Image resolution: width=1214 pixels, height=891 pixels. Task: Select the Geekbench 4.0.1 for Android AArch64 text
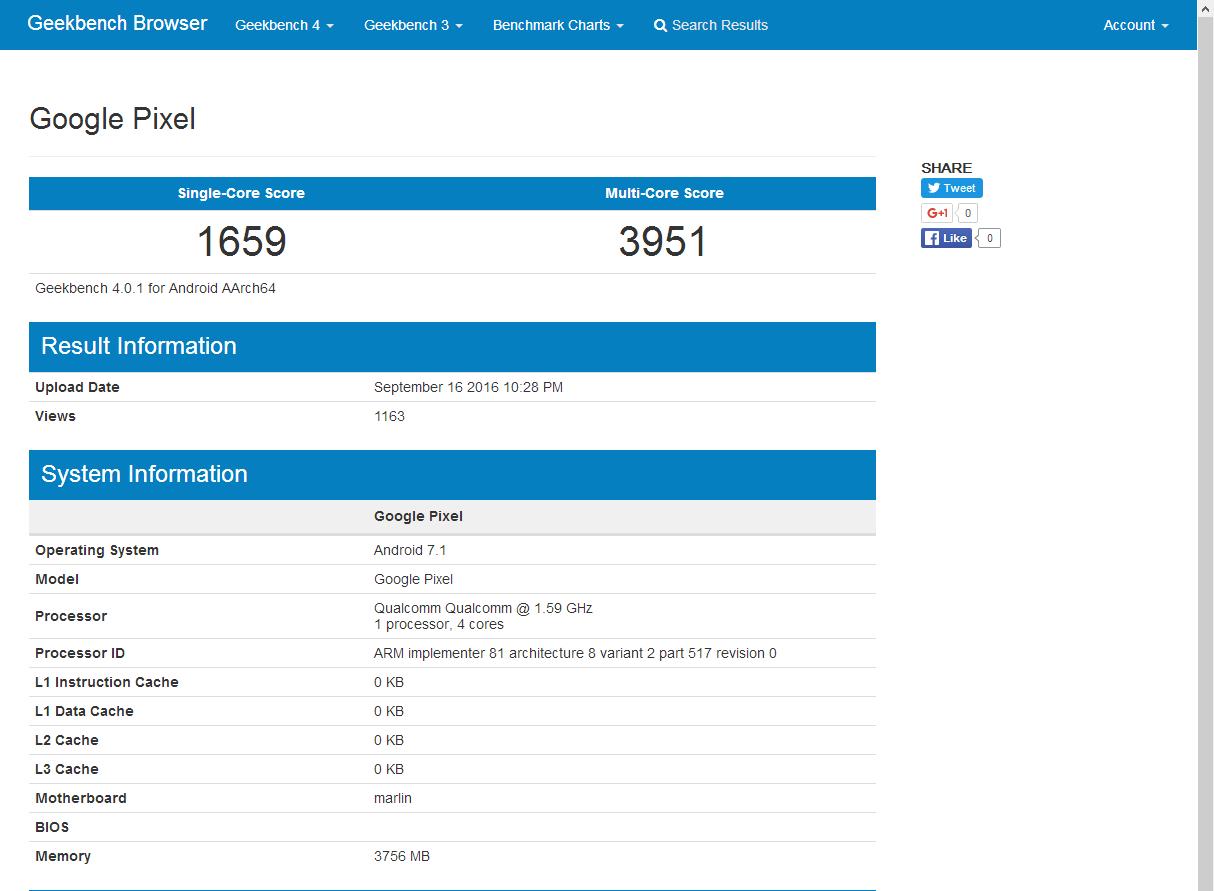coord(155,288)
